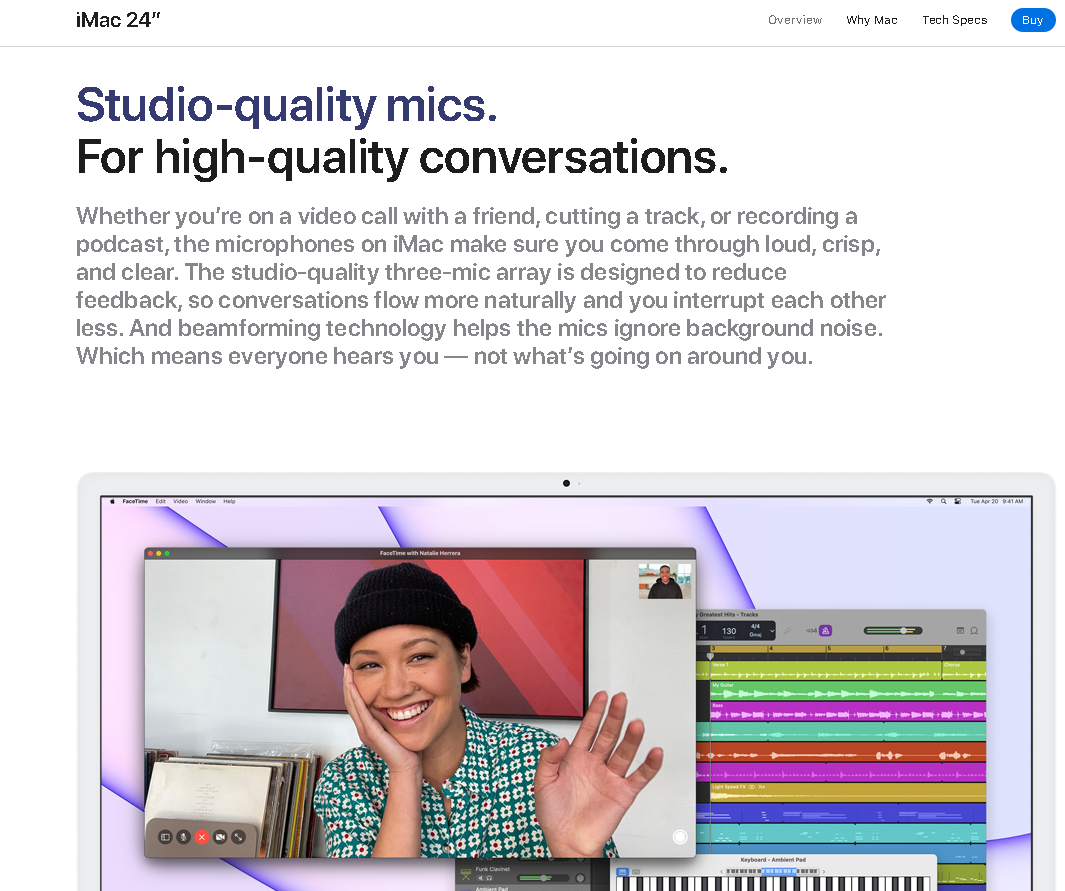Select the Chorus region
This screenshot has width=1065, height=891.
[x=964, y=670]
